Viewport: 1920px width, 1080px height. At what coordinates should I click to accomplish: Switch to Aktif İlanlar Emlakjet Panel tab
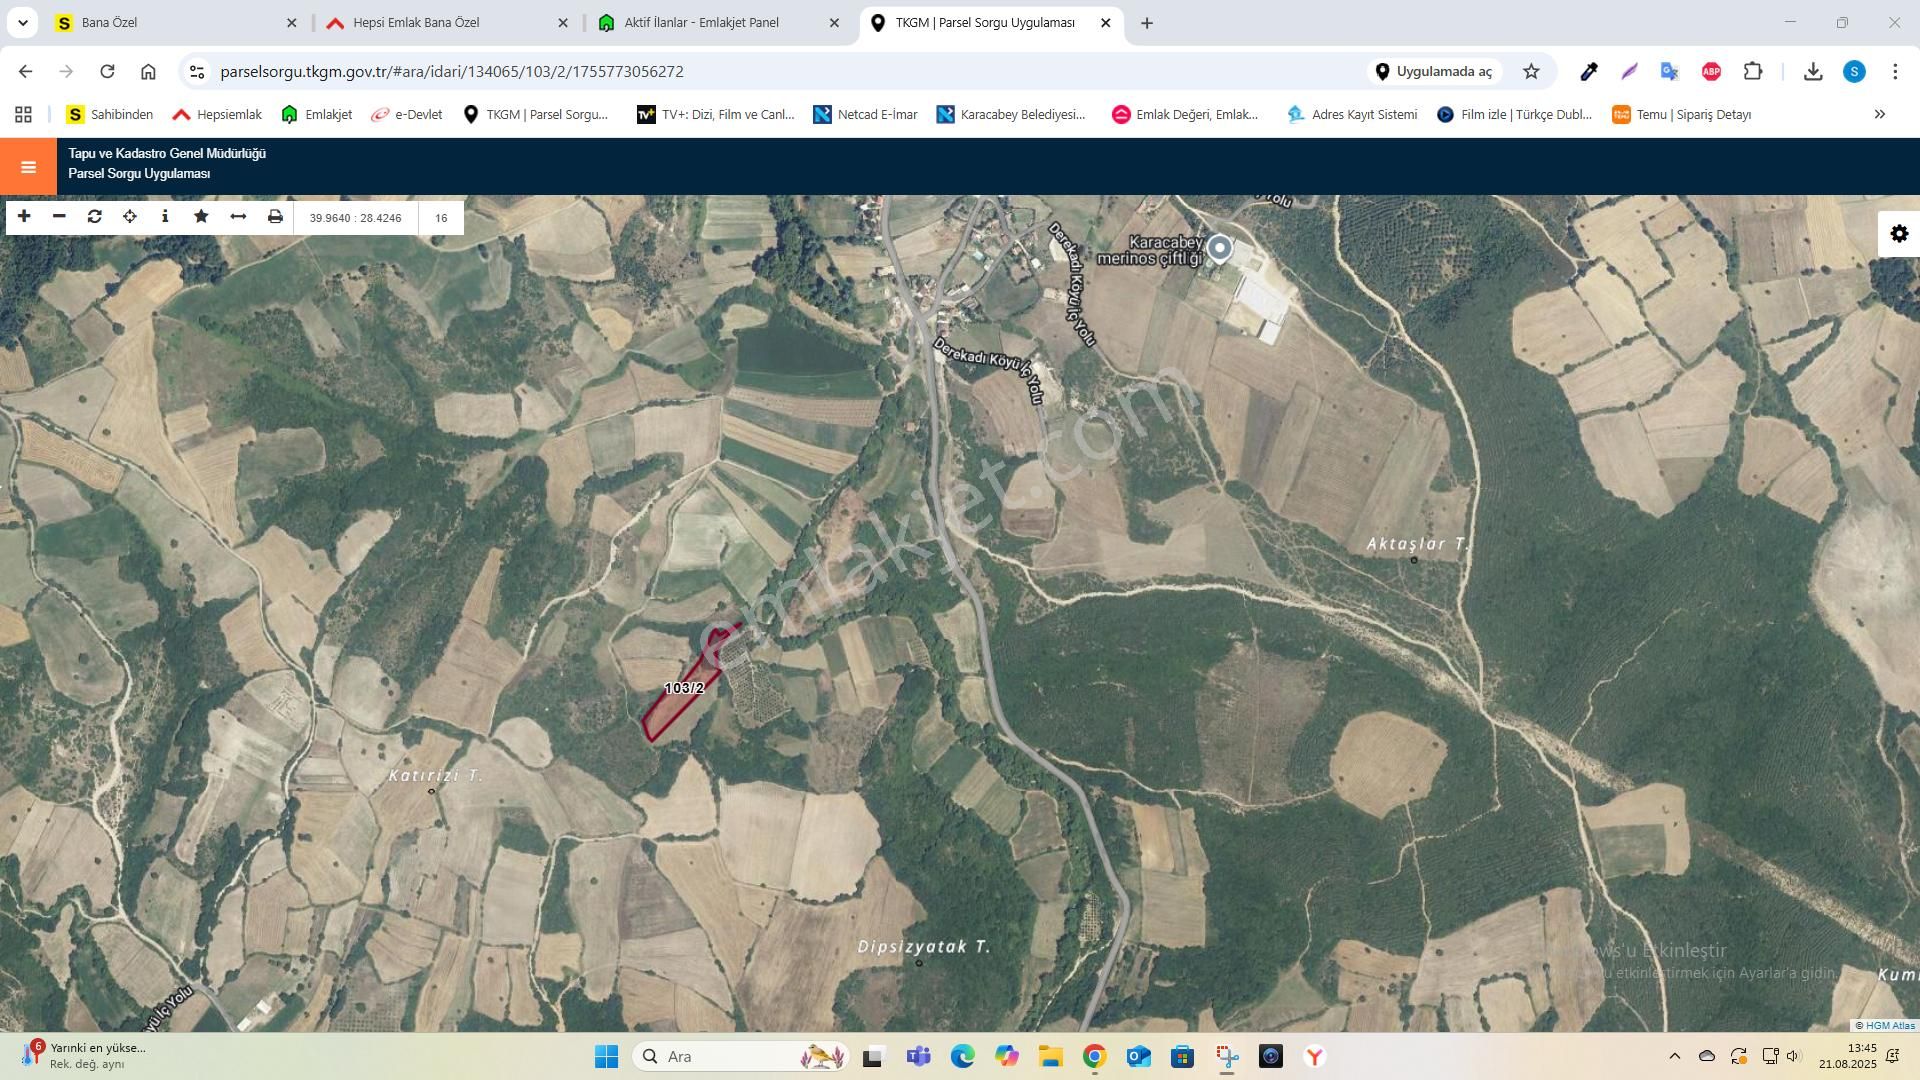point(719,22)
